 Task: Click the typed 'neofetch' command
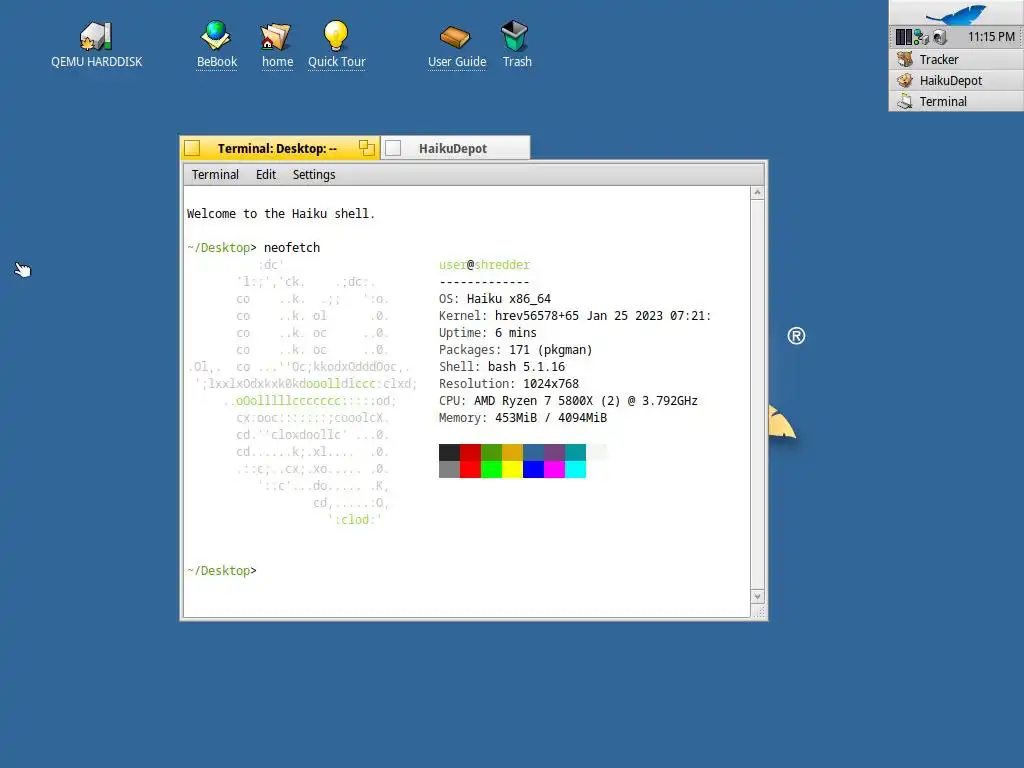pyautogui.click(x=292, y=248)
